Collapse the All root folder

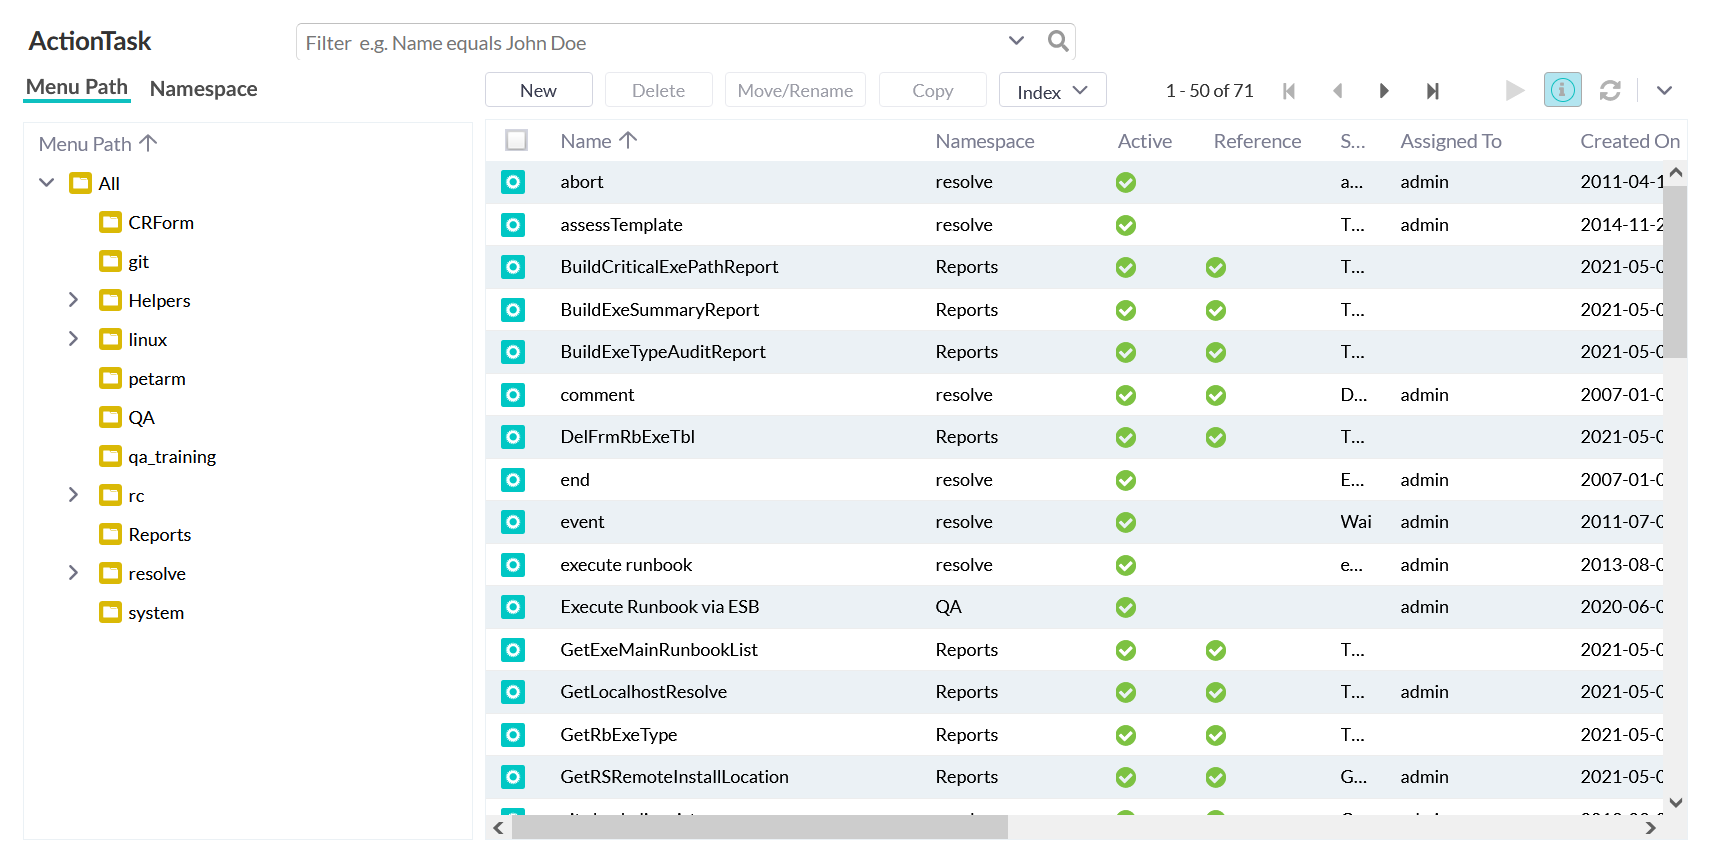pyautogui.click(x=46, y=183)
